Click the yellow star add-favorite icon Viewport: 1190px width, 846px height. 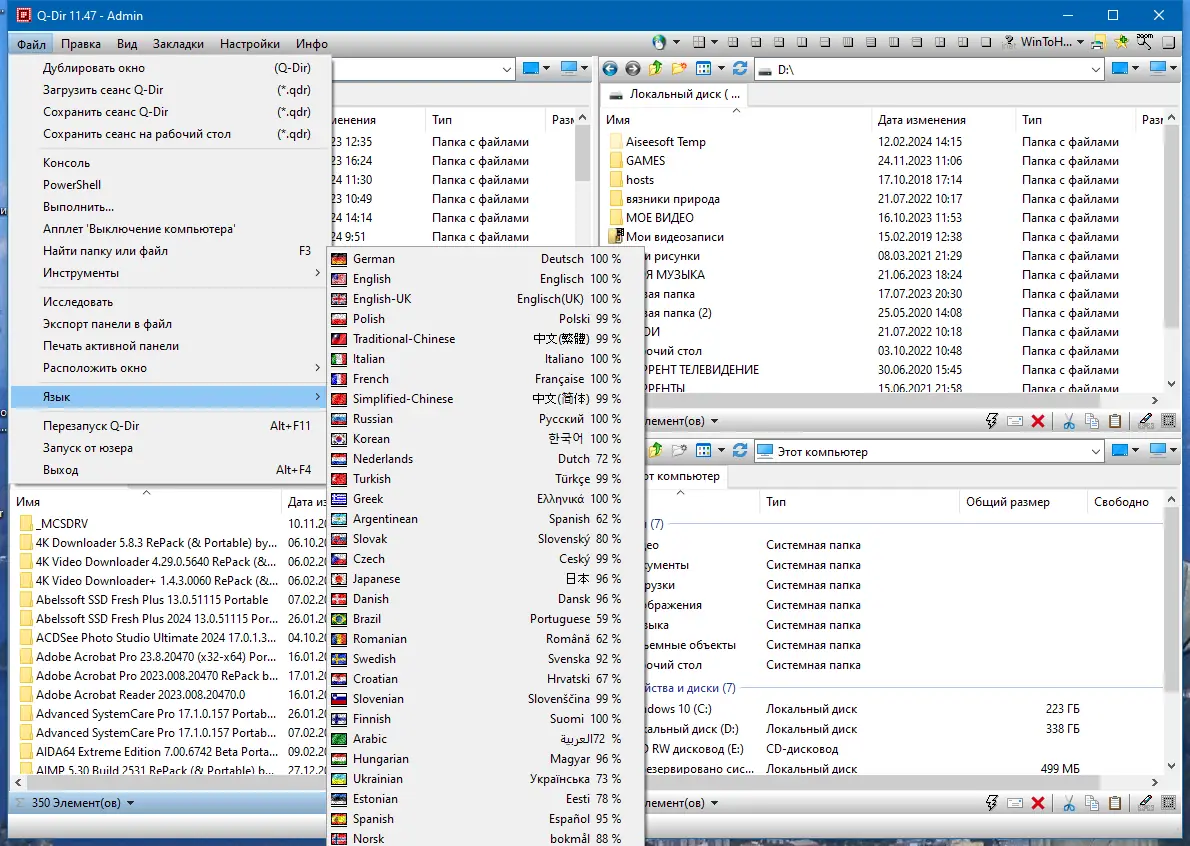(1121, 42)
